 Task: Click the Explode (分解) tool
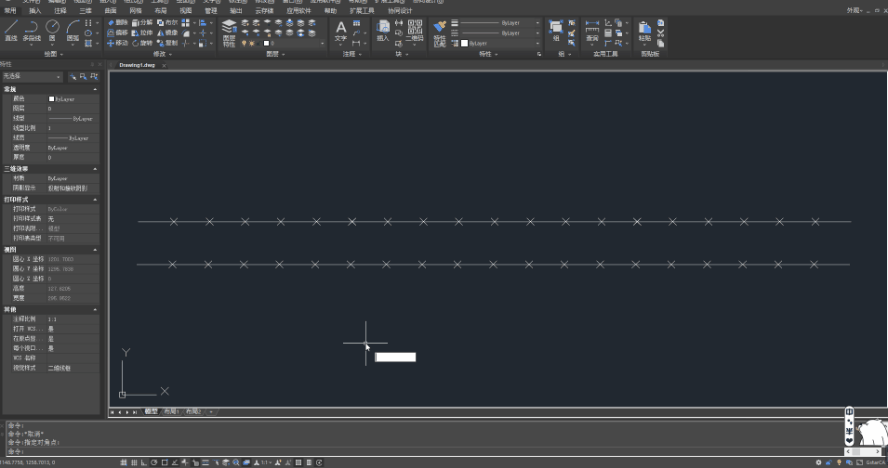(x=142, y=23)
